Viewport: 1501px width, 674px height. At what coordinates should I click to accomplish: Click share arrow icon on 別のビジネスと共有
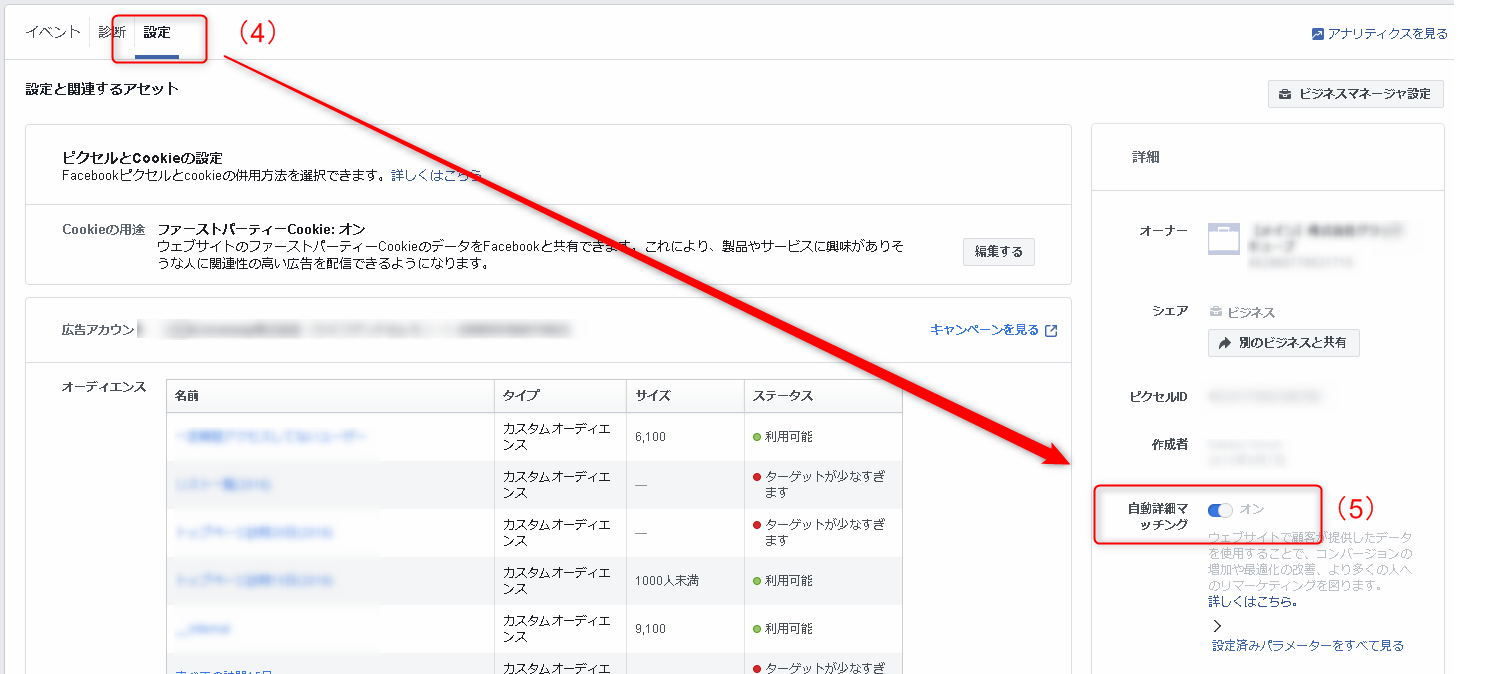click(x=1224, y=343)
